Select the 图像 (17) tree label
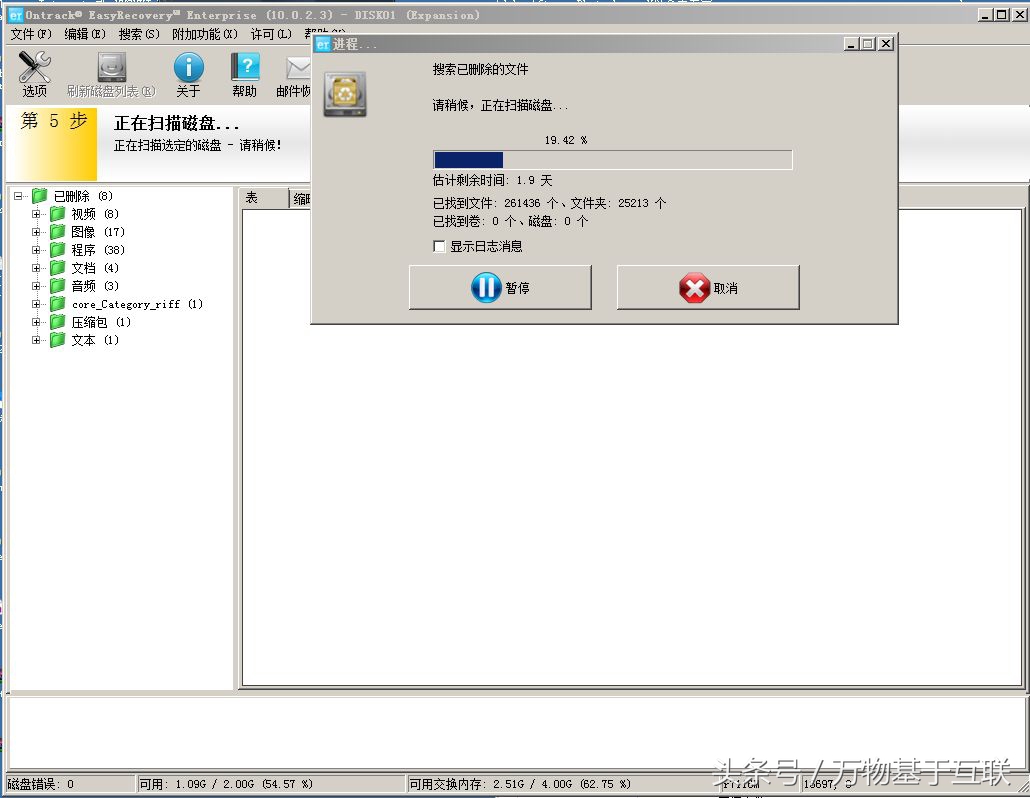The height and width of the screenshot is (798, 1030). (x=98, y=232)
